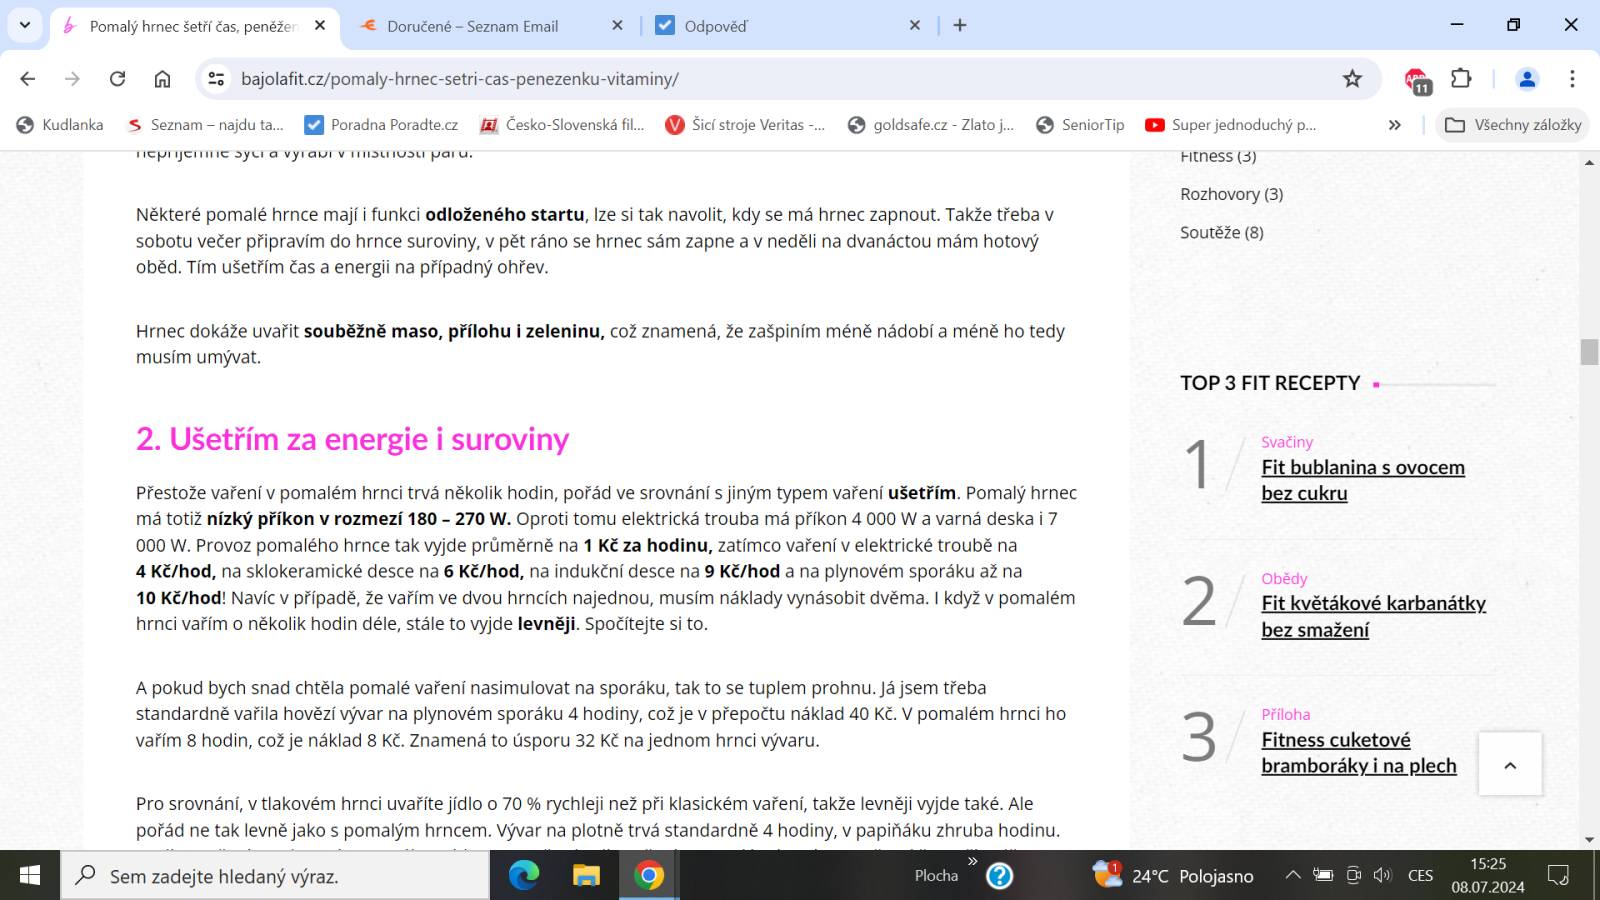Click the page vertical scrollbar thumb

pyautogui.click(x=1589, y=352)
